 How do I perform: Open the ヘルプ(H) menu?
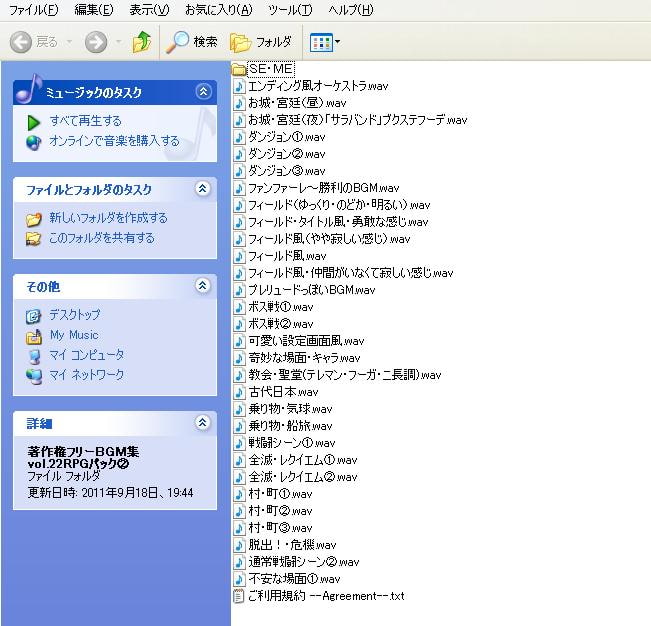tap(351, 10)
